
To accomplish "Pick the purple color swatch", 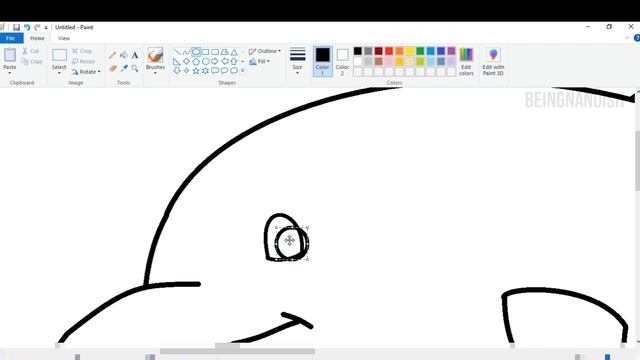I will (451, 51).
